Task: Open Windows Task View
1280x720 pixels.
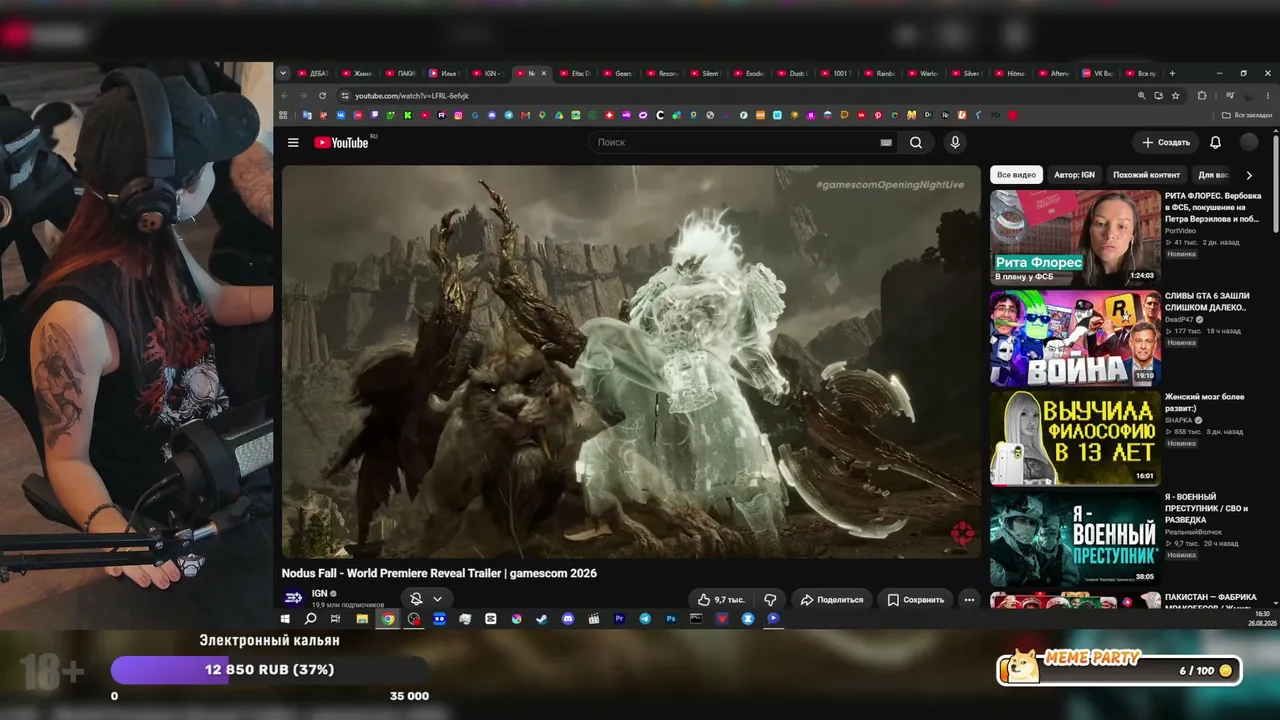Action: click(336, 619)
